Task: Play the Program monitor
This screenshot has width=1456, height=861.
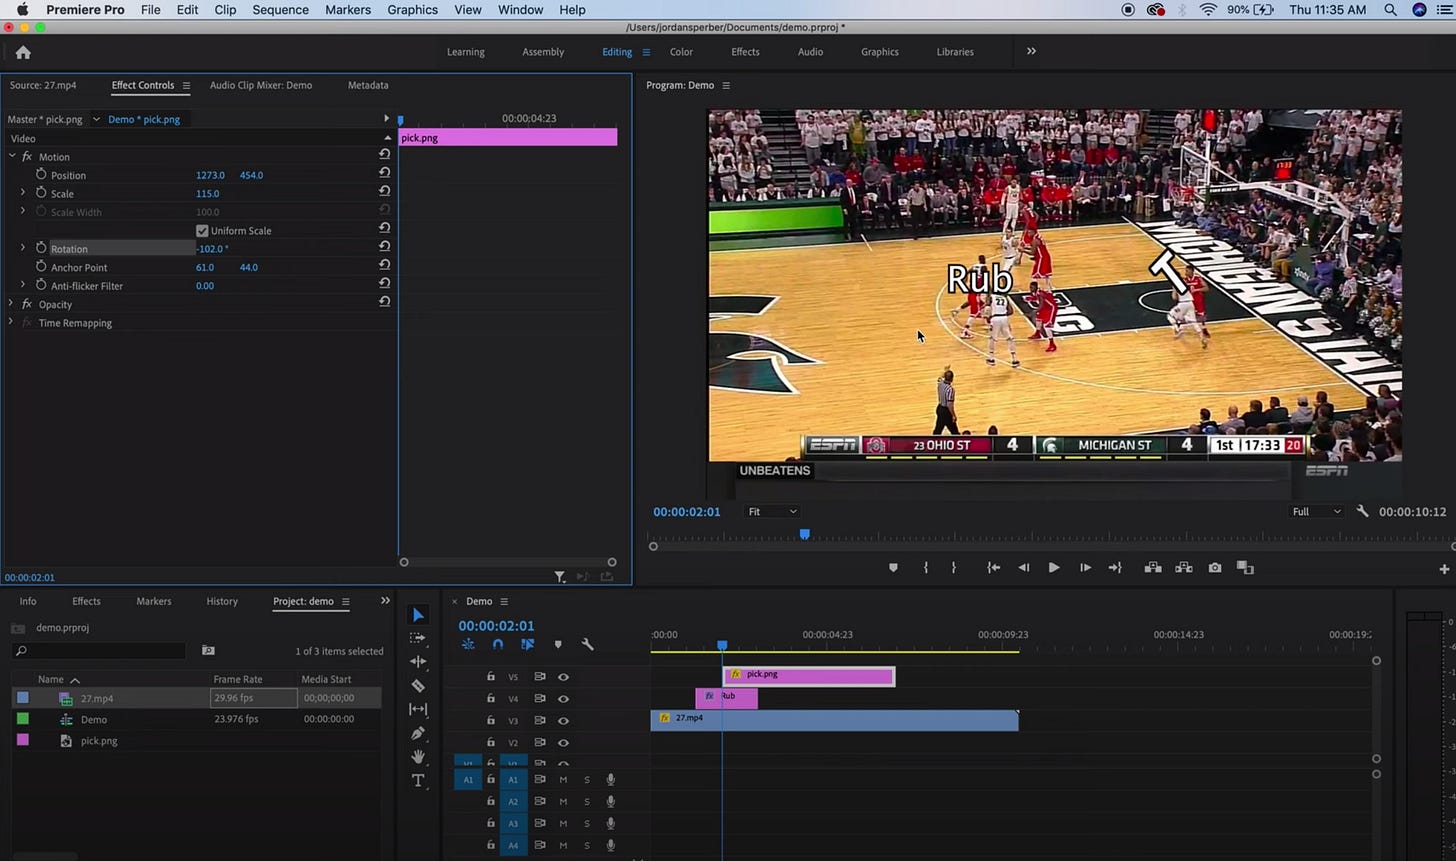Action: pos(1053,567)
